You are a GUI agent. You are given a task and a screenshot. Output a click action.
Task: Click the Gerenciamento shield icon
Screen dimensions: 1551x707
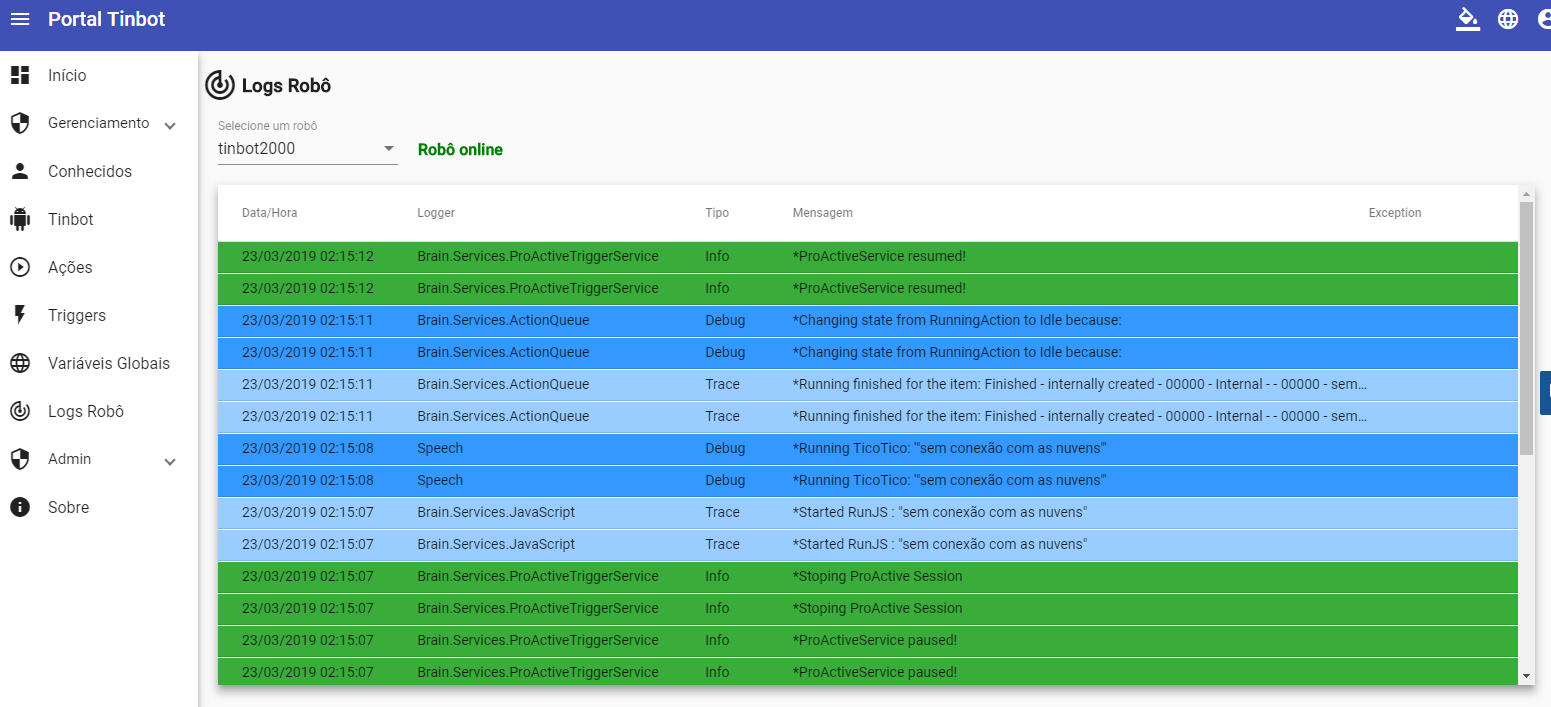tap(20, 123)
